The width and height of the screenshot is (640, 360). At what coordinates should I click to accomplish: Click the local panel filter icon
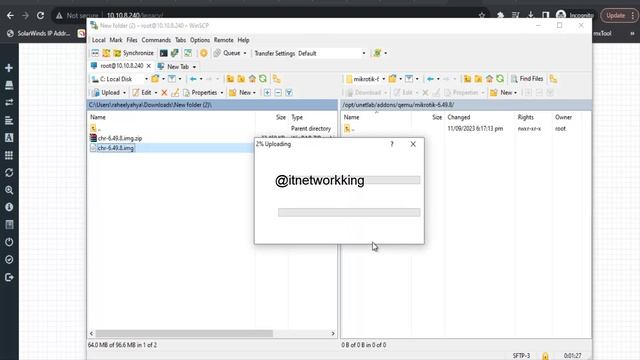(x=172, y=79)
